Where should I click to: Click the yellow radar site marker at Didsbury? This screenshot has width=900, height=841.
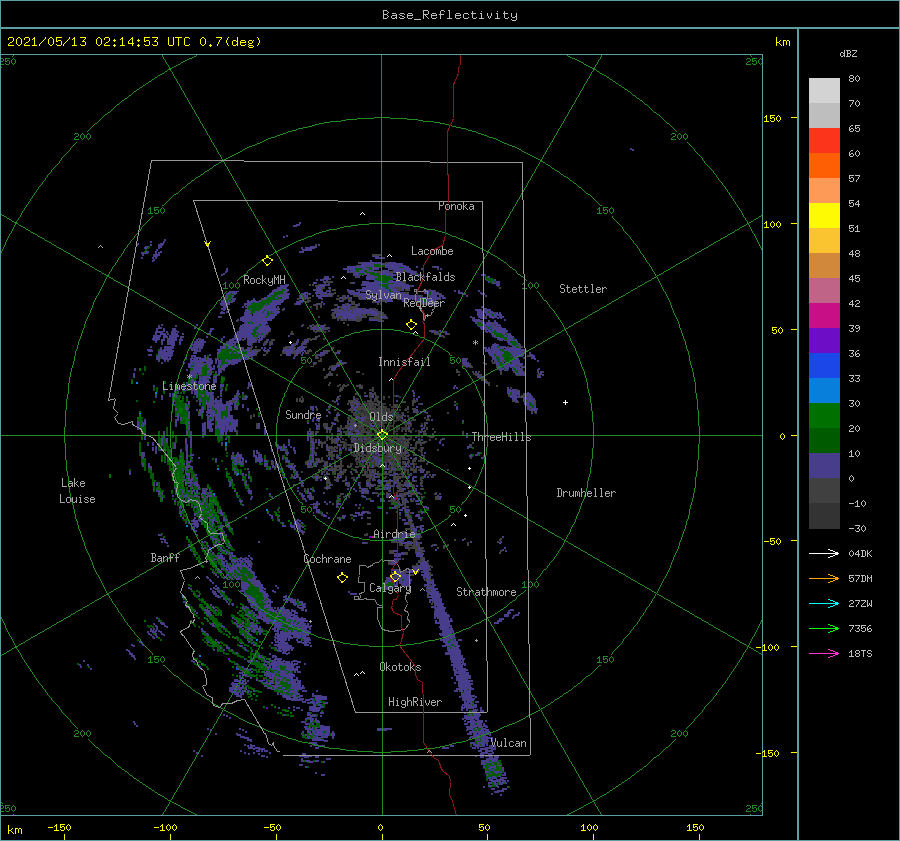[x=382, y=435]
